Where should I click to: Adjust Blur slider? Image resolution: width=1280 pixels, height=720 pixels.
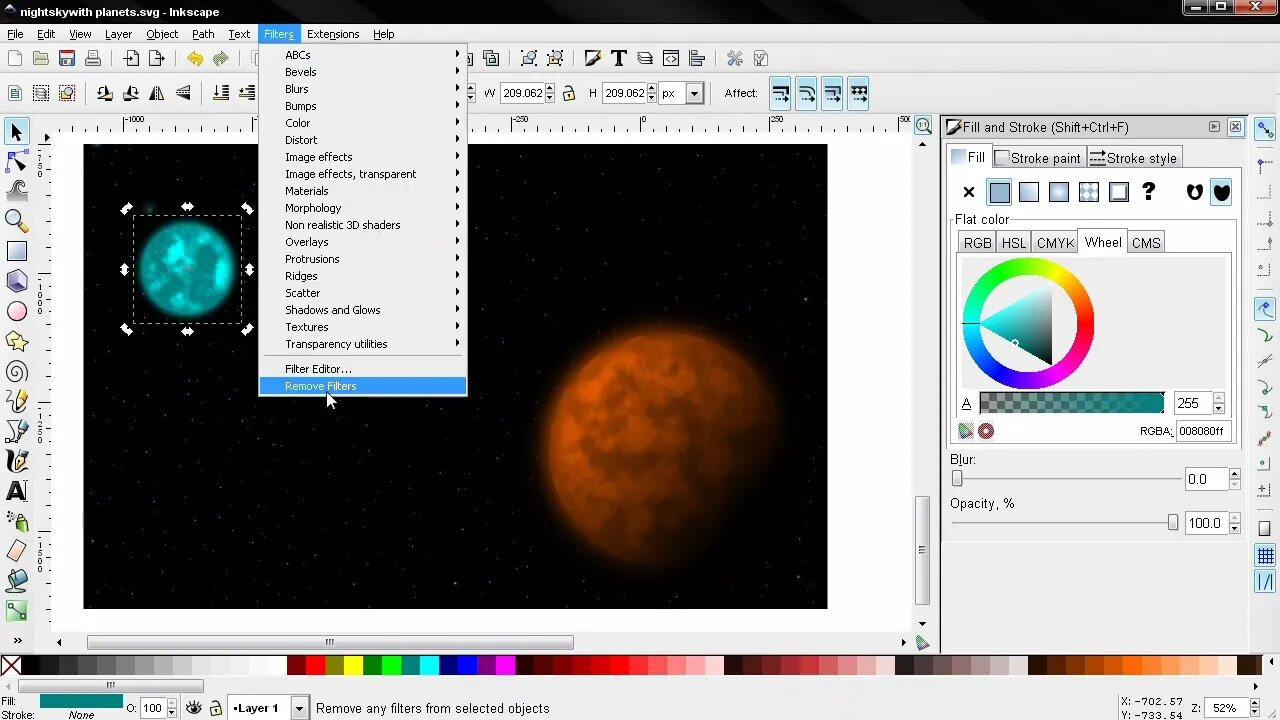click(x=1065, y=479)
